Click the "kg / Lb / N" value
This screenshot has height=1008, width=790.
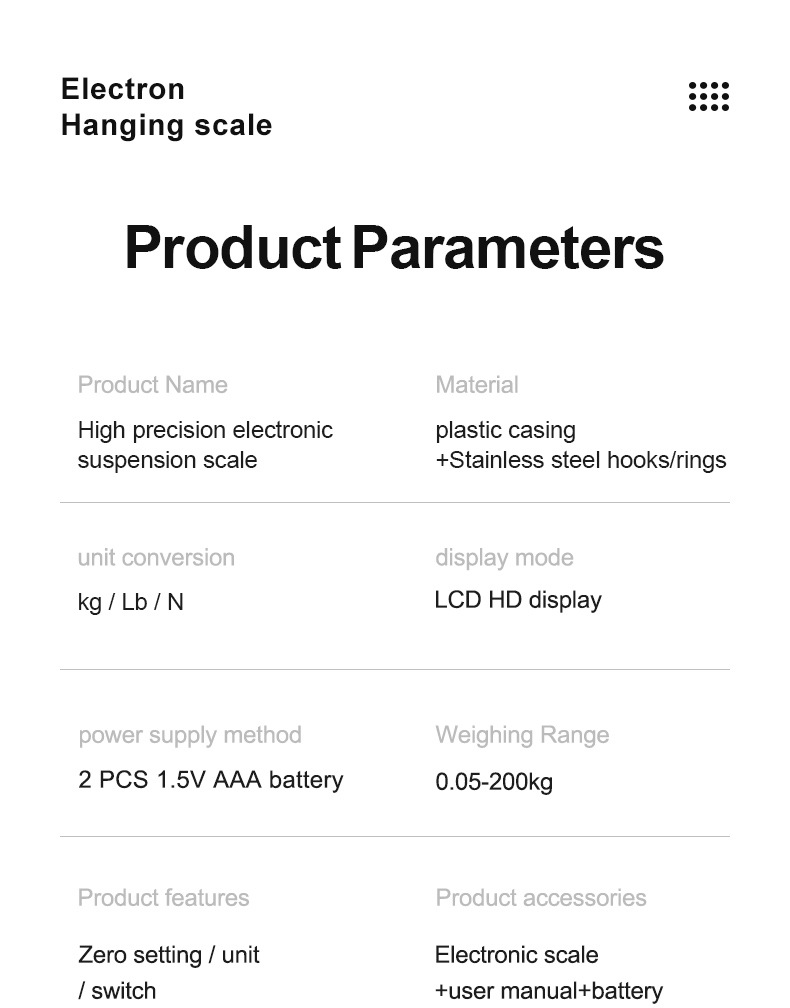point(131,602)
